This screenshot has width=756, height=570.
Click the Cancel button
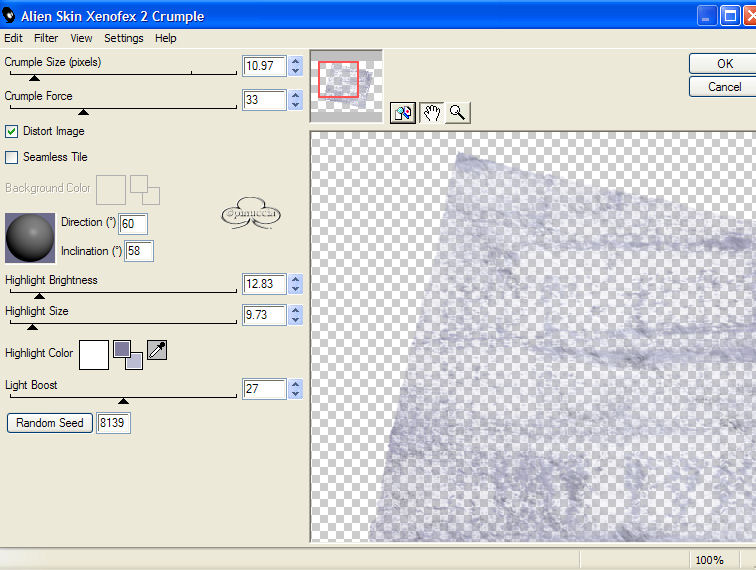pyautogui.click(x=723, y=87)
